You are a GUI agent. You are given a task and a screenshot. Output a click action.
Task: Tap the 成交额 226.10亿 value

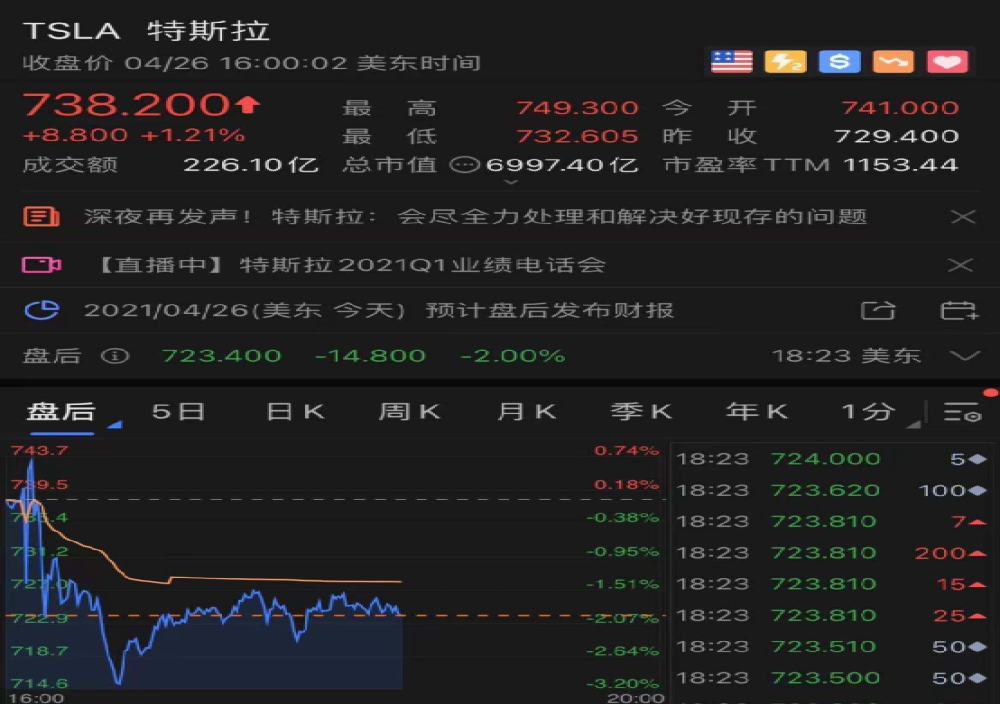[x=251, y=165]
